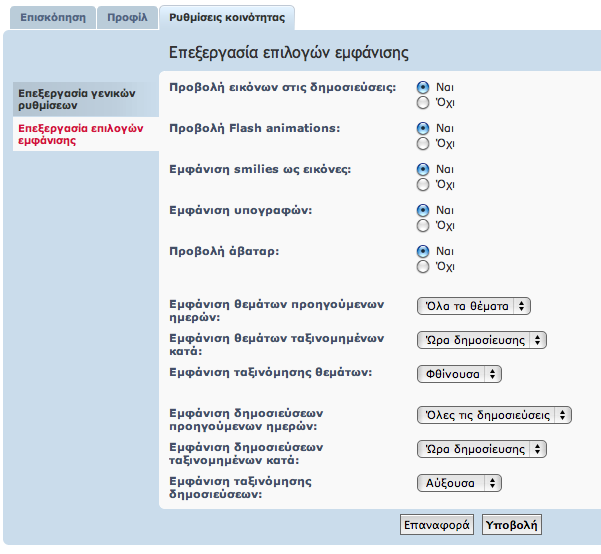The image size is (601, 554).
Task: Select 'Ναι' for Προβολή εικόνων στις δημοσιεύσεις
Action: (x=423, y=87)
